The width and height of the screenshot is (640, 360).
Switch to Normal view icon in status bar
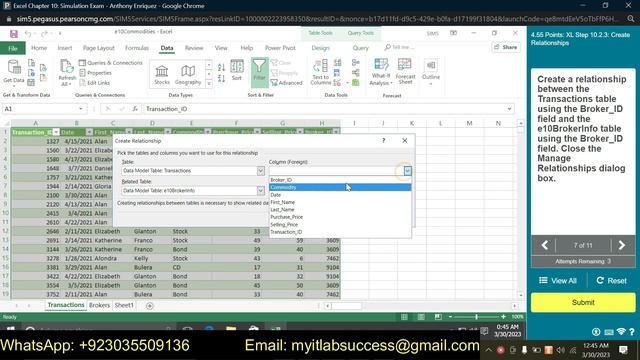[x=404, y=317]
